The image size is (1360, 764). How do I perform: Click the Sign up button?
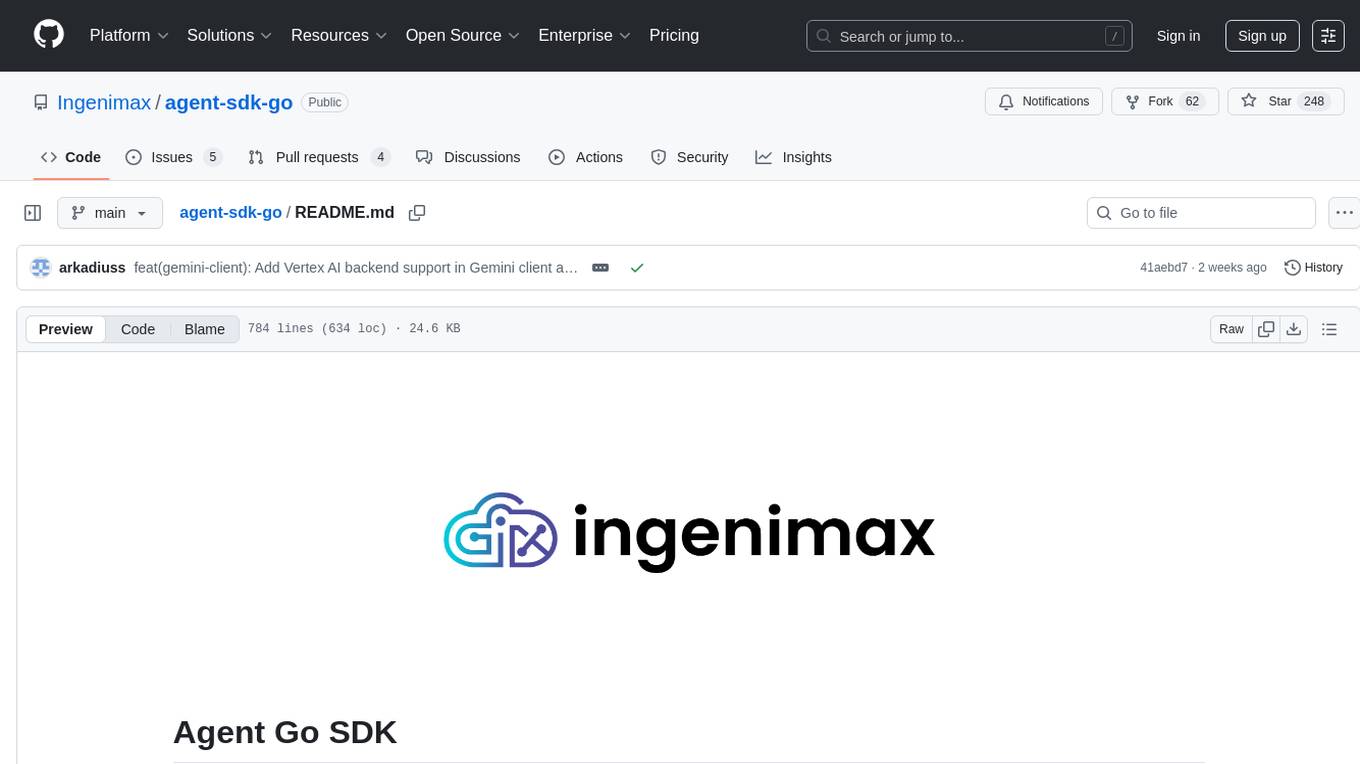tap(1262, 36)
